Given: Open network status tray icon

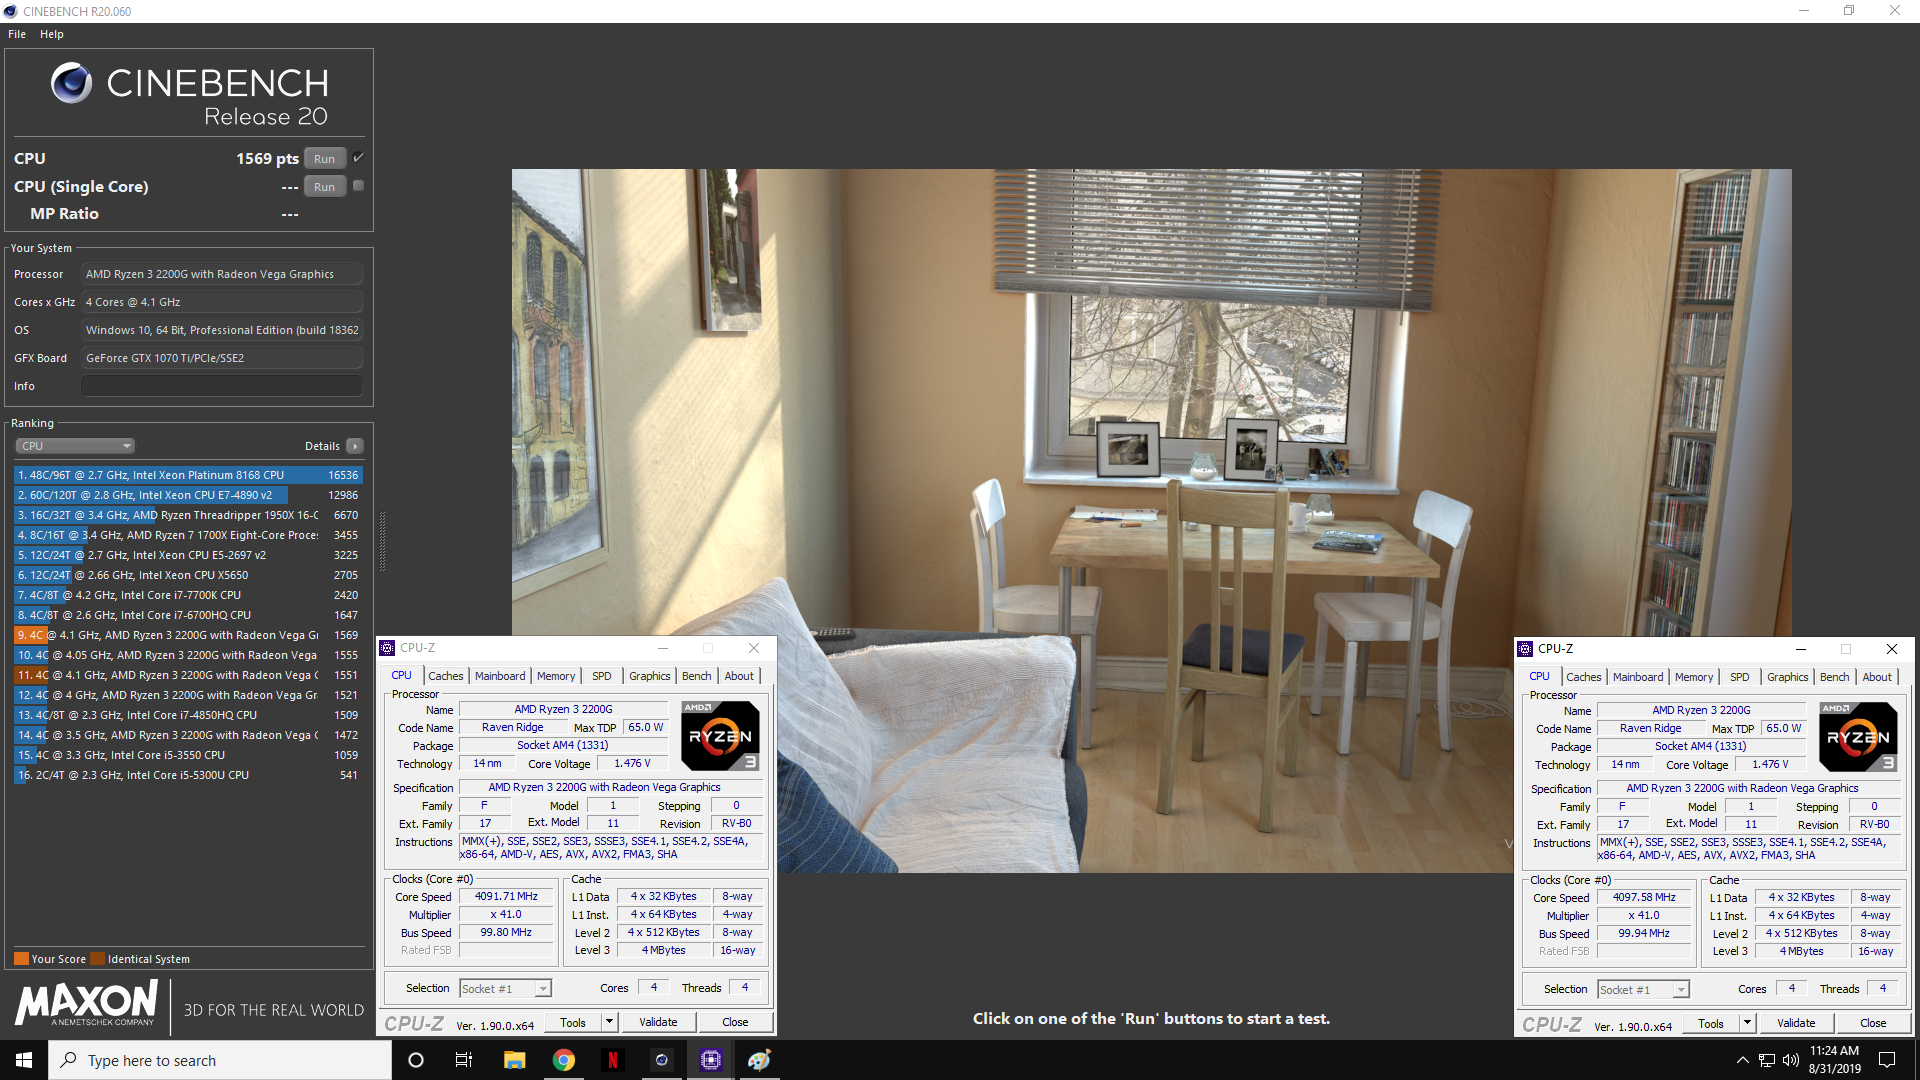Looking at the screenshot, I should [1767, 1060].
